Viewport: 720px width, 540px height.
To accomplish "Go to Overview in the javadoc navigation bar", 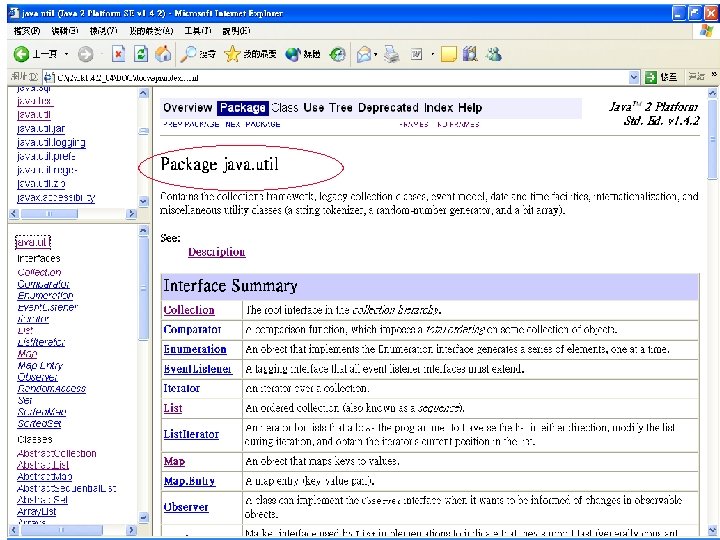I will (x=187, y=107).
